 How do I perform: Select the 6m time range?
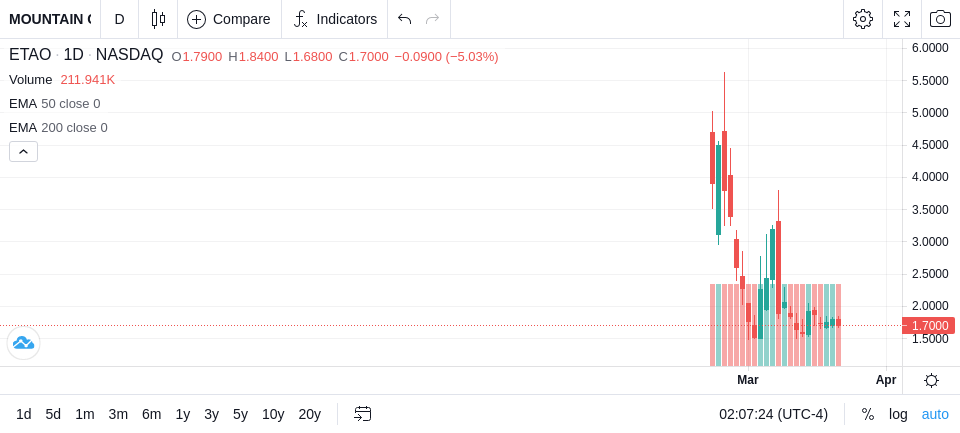(151, 414)
